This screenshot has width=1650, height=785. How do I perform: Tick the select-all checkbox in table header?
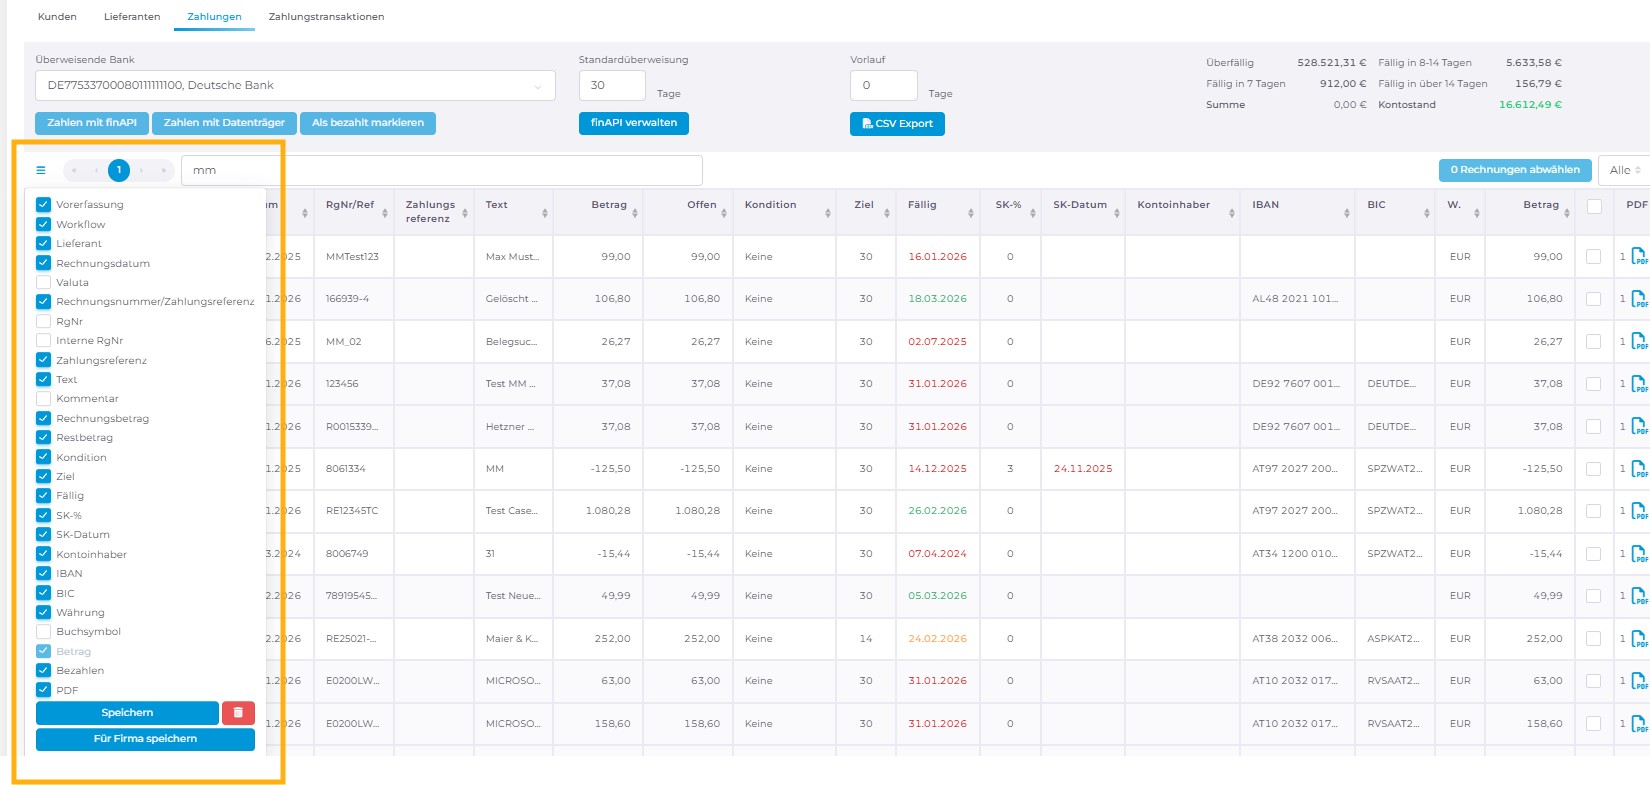click(x=1594, y=206)
